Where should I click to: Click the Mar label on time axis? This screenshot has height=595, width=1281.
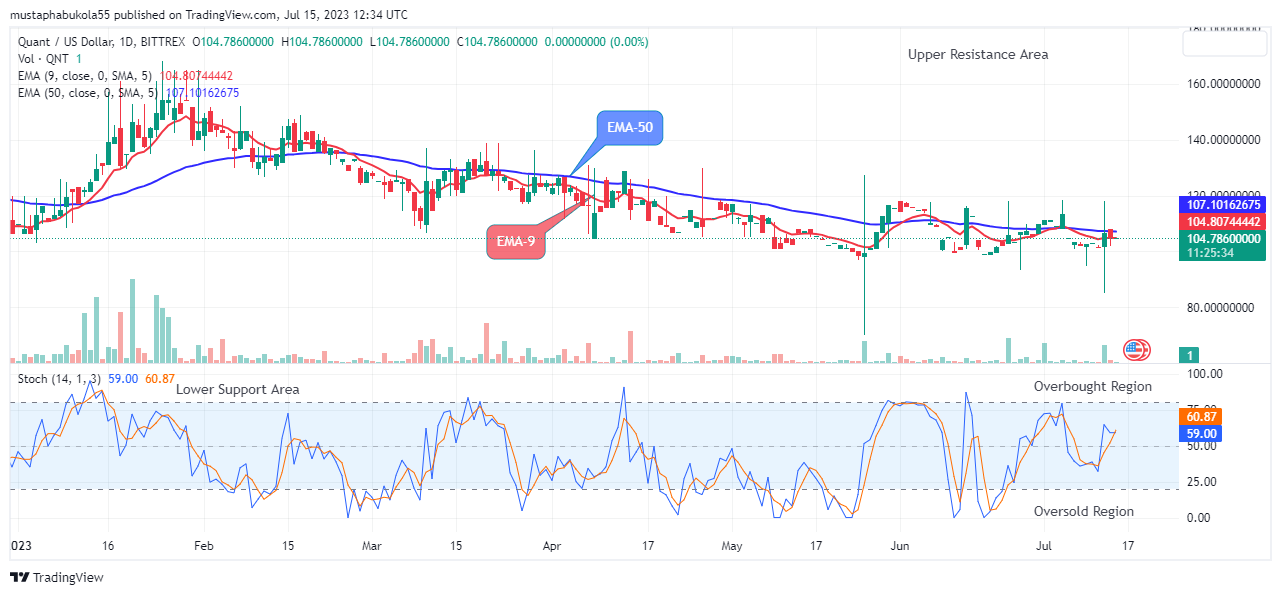click(x=372, y=547)
